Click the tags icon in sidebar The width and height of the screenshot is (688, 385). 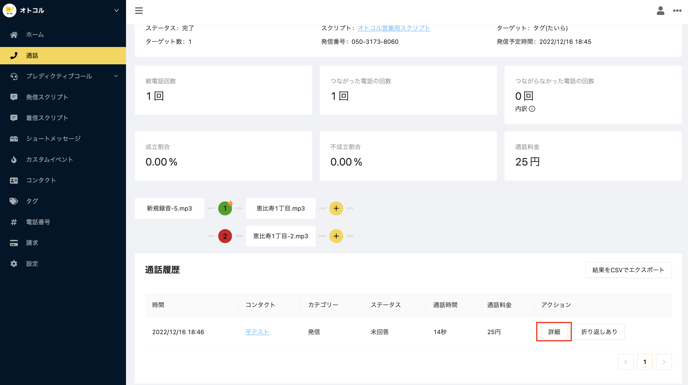click(14, 201)
